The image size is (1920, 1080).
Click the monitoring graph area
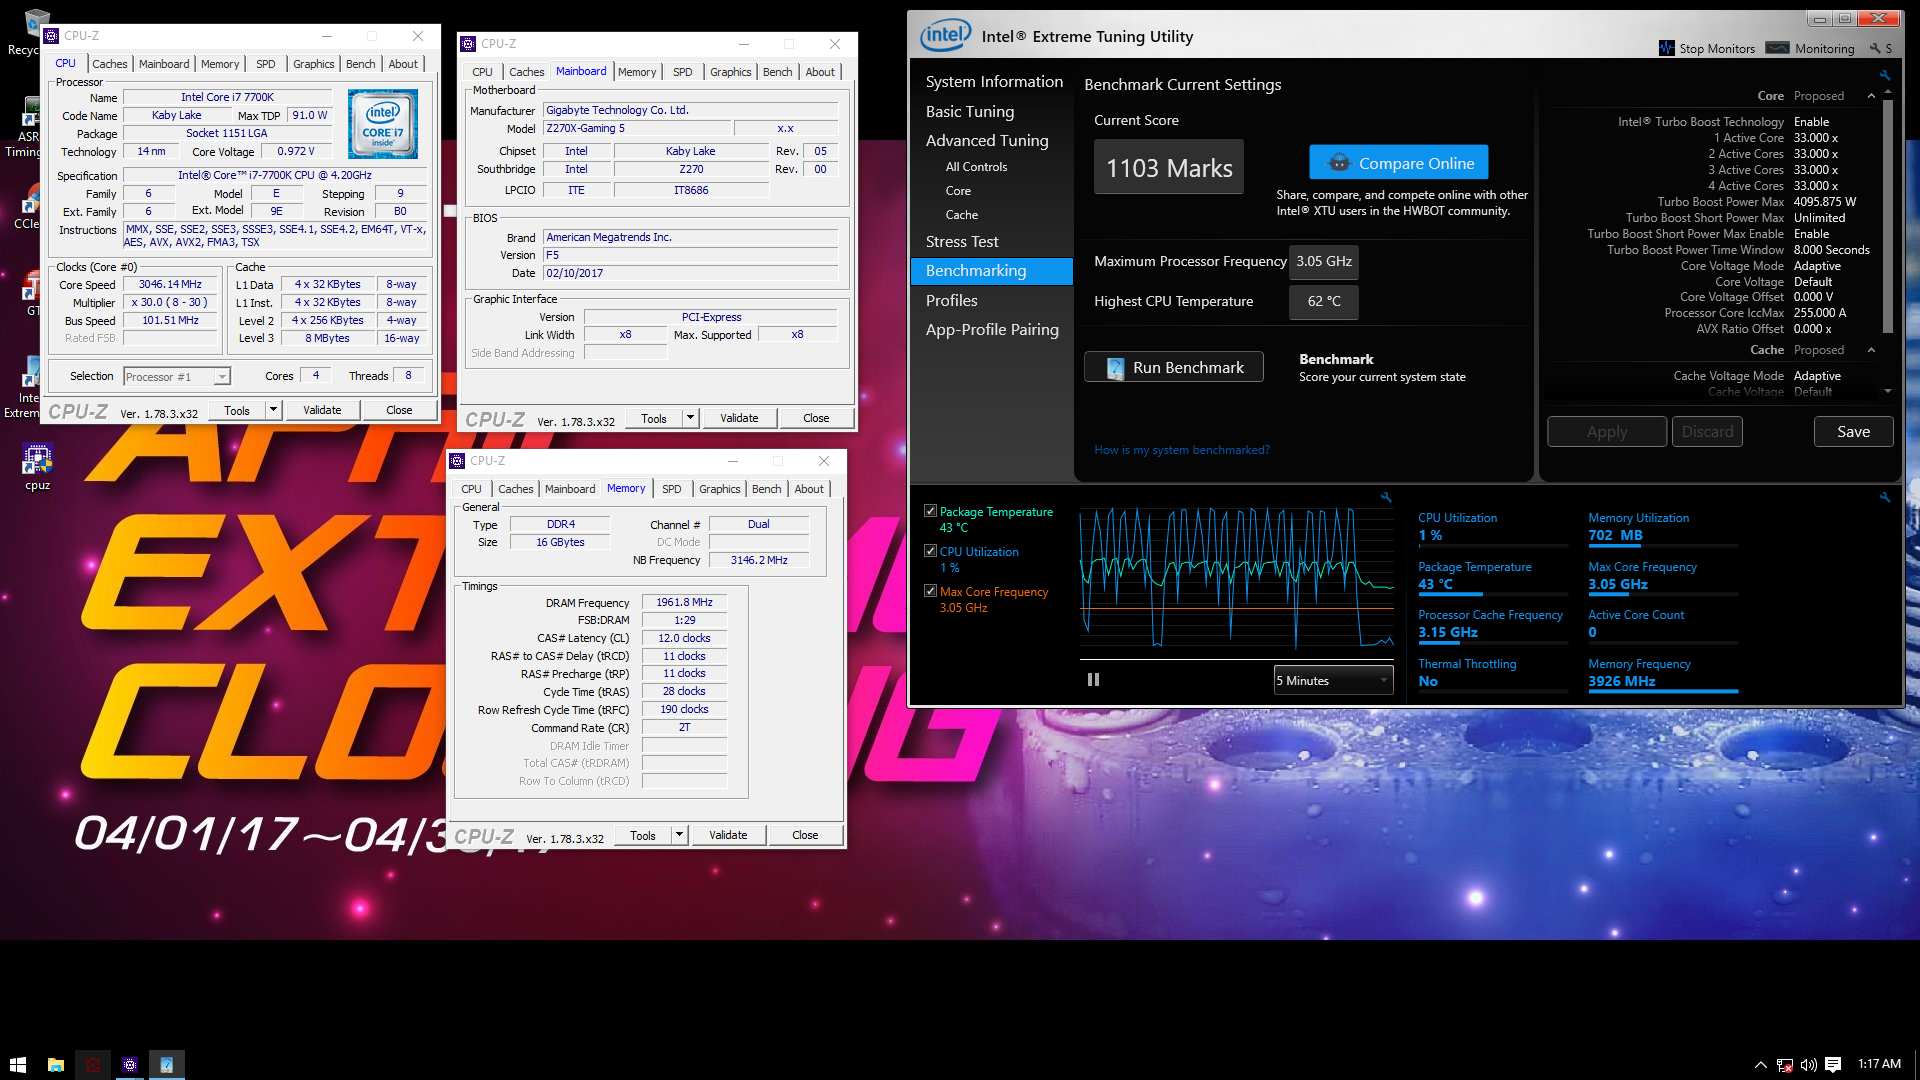[x=1237, y=579]
